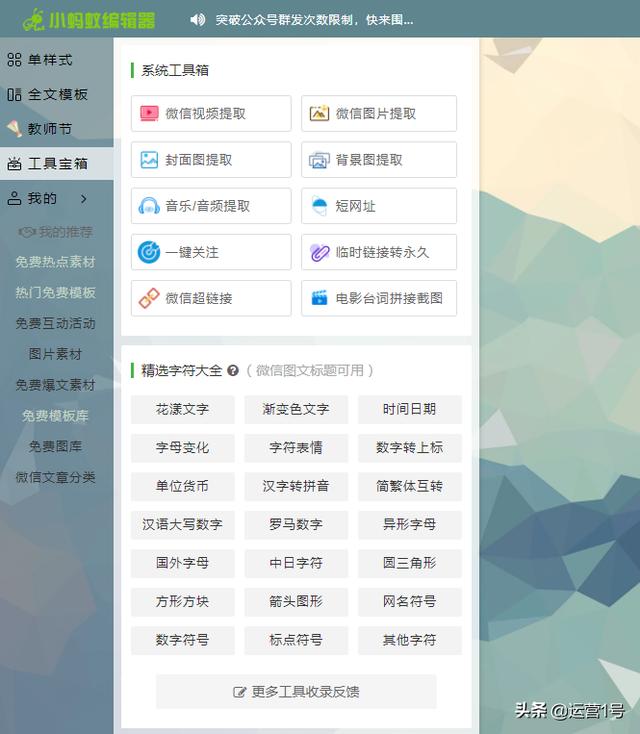
Task: Select 汉语大写数字 option
Action: pyautogui.click(x=183, y=525)
